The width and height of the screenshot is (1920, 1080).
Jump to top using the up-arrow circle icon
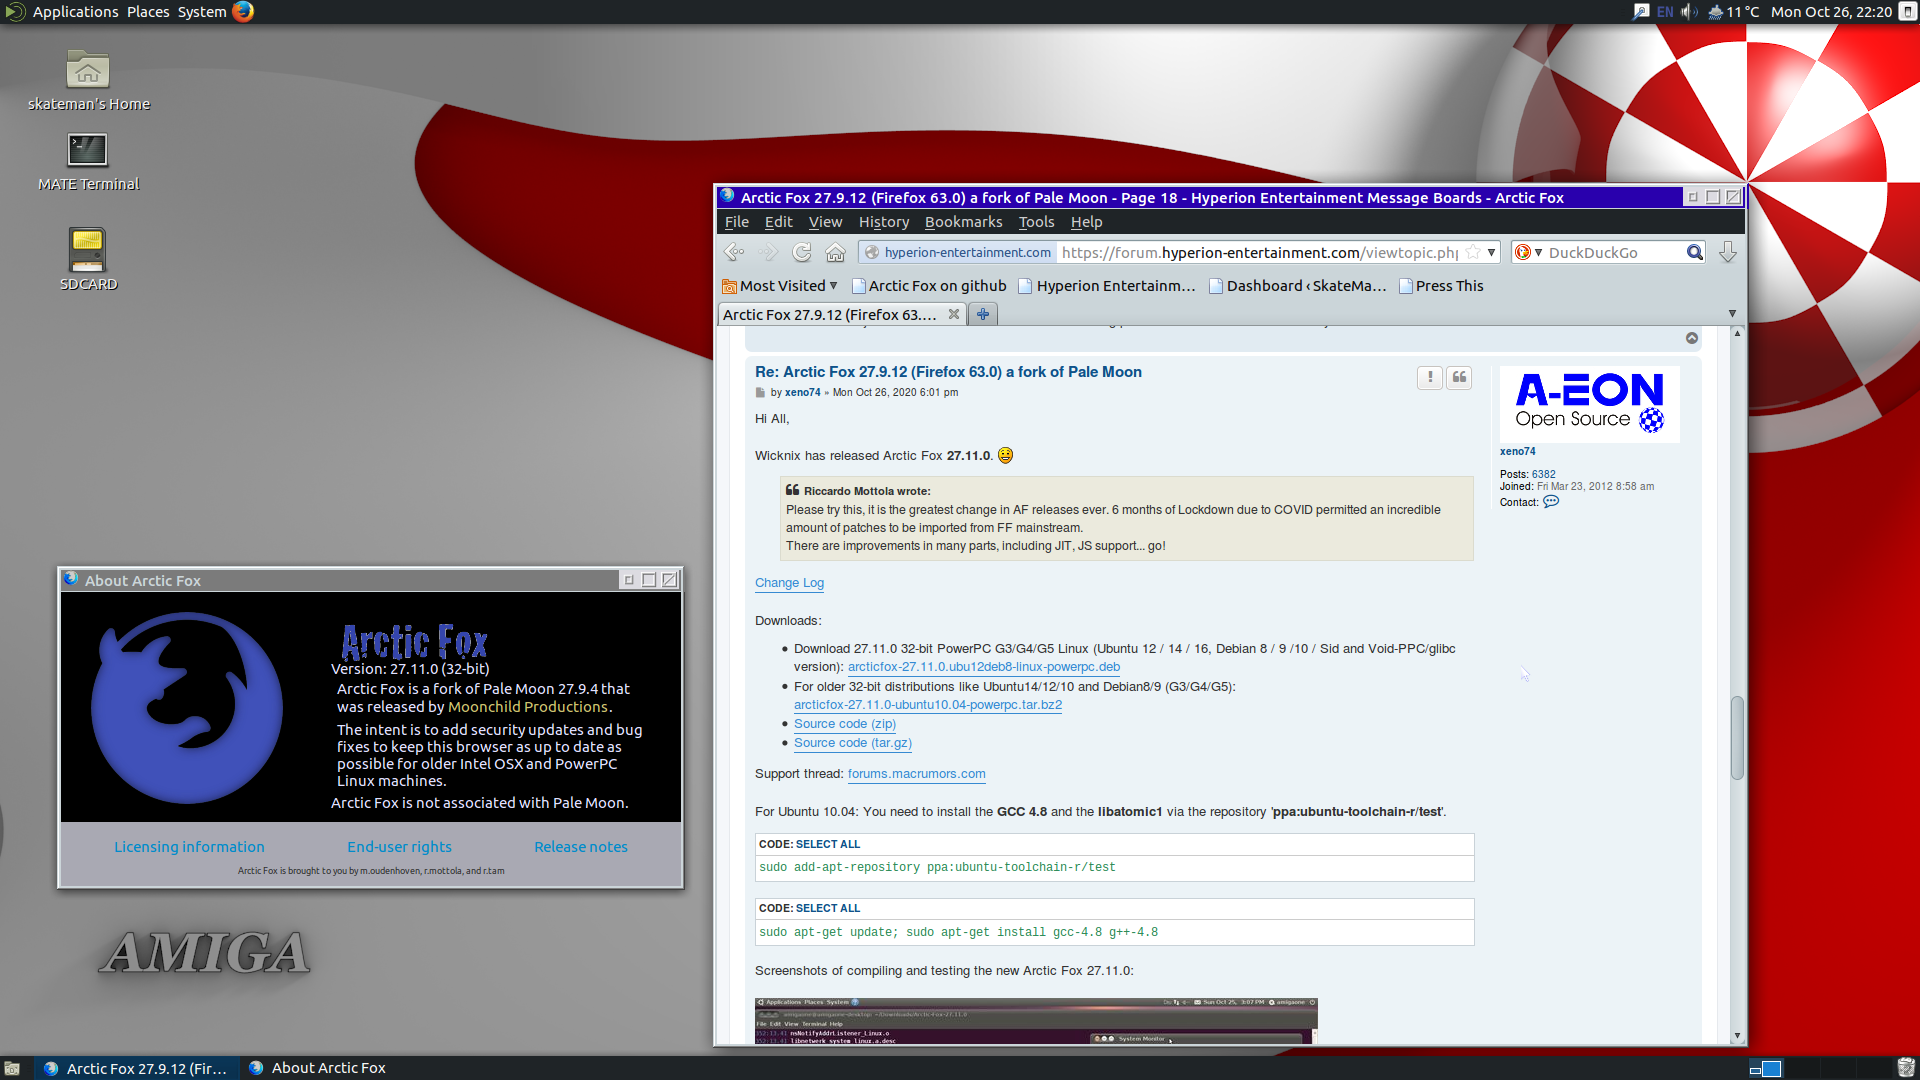(1692, 338)
